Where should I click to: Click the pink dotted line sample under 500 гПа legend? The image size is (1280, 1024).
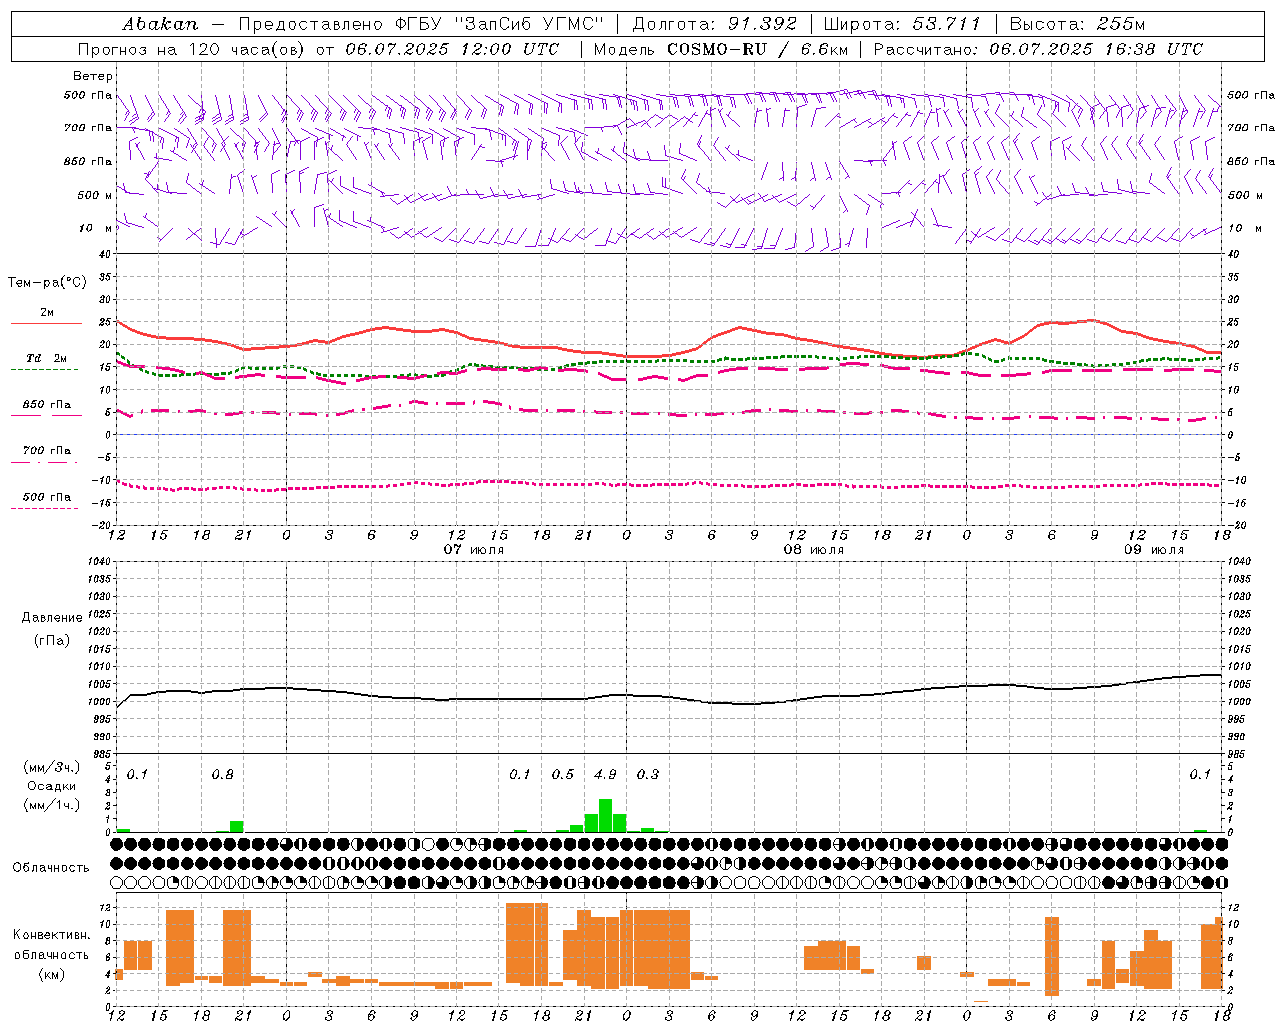[45, 508]
